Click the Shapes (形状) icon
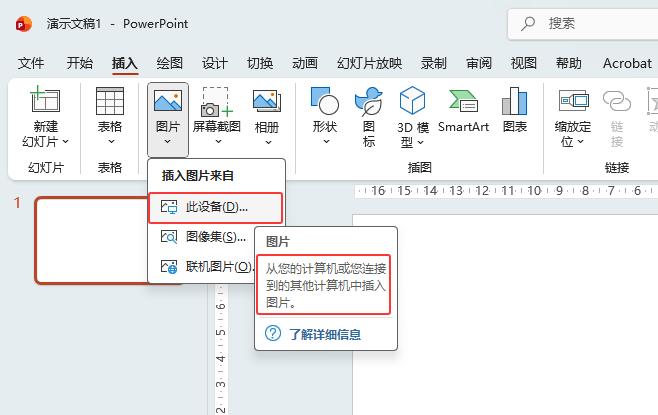 (324, 101)
